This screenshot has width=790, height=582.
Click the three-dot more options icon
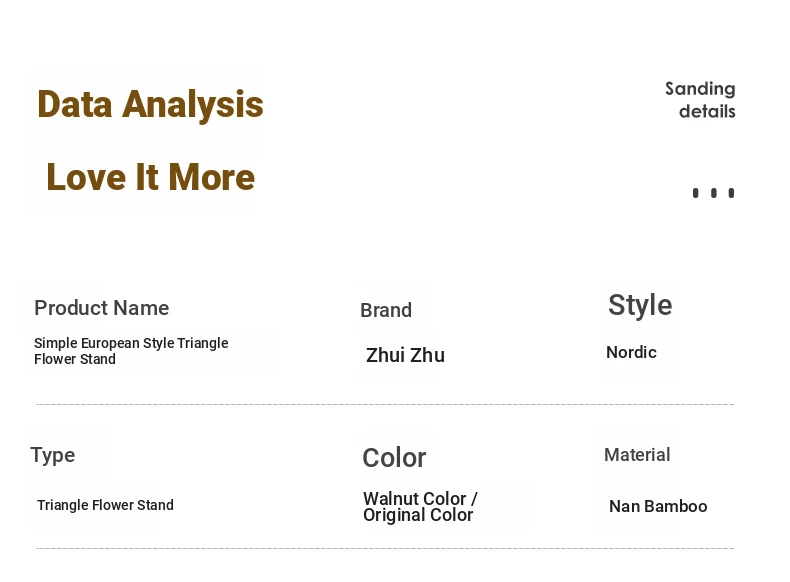(x=713, y=193)
